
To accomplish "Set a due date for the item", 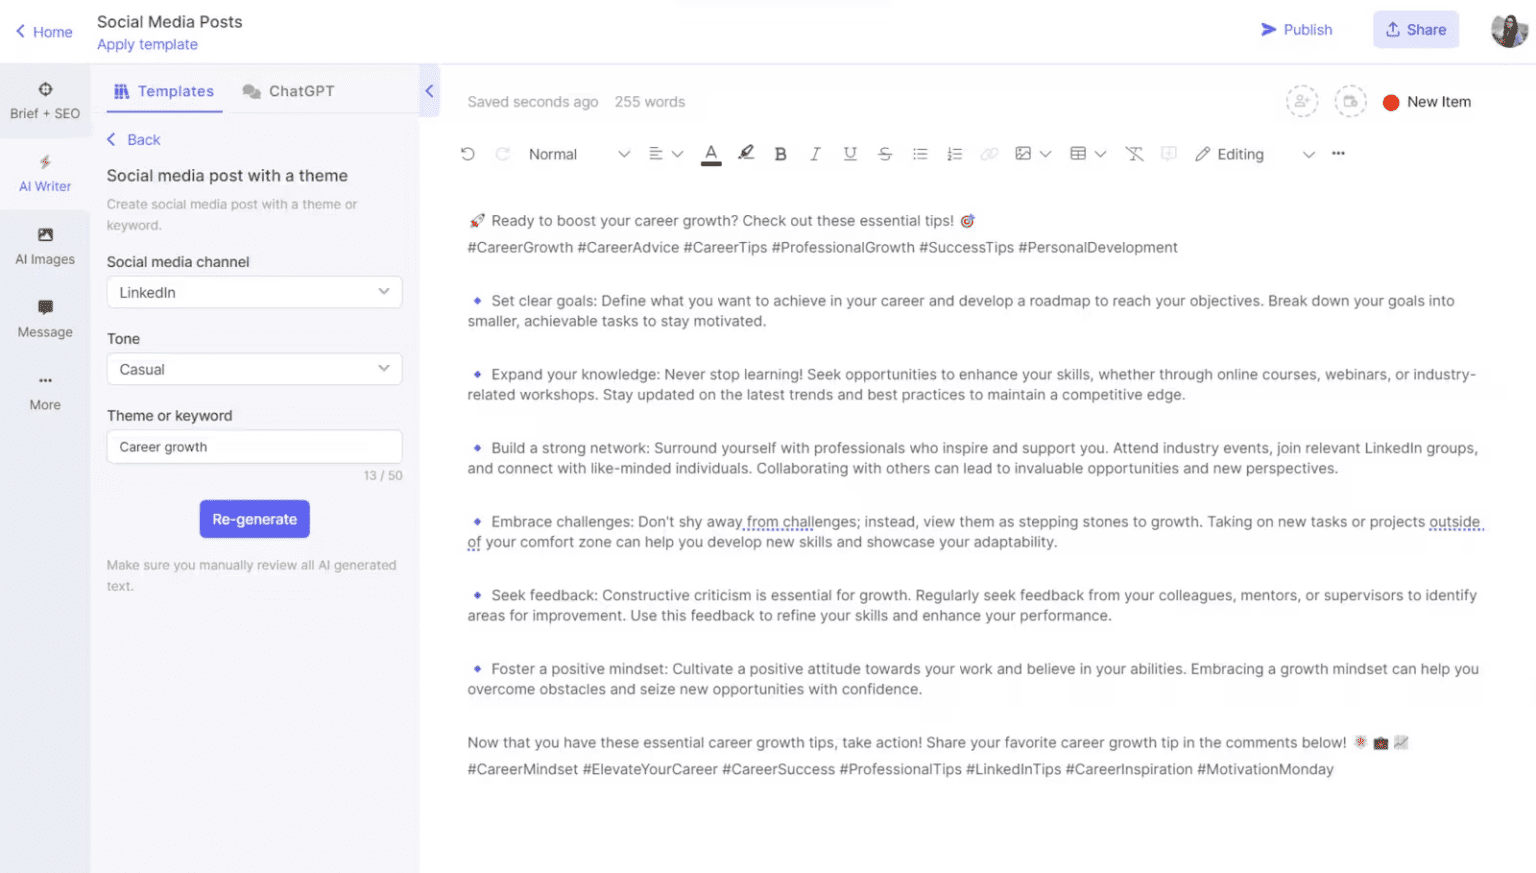I will coord(1351,101).
